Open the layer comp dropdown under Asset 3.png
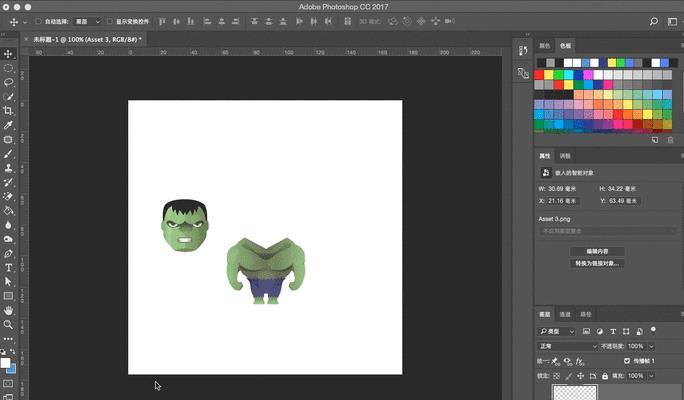This screenshot has height=400, width=684. [x=608, y=231]
